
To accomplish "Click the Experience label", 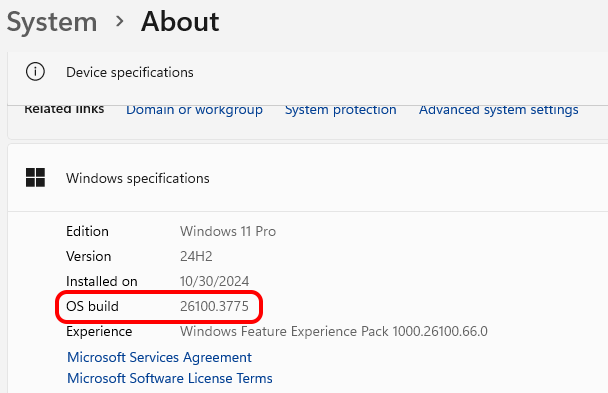I will (99, 332).
